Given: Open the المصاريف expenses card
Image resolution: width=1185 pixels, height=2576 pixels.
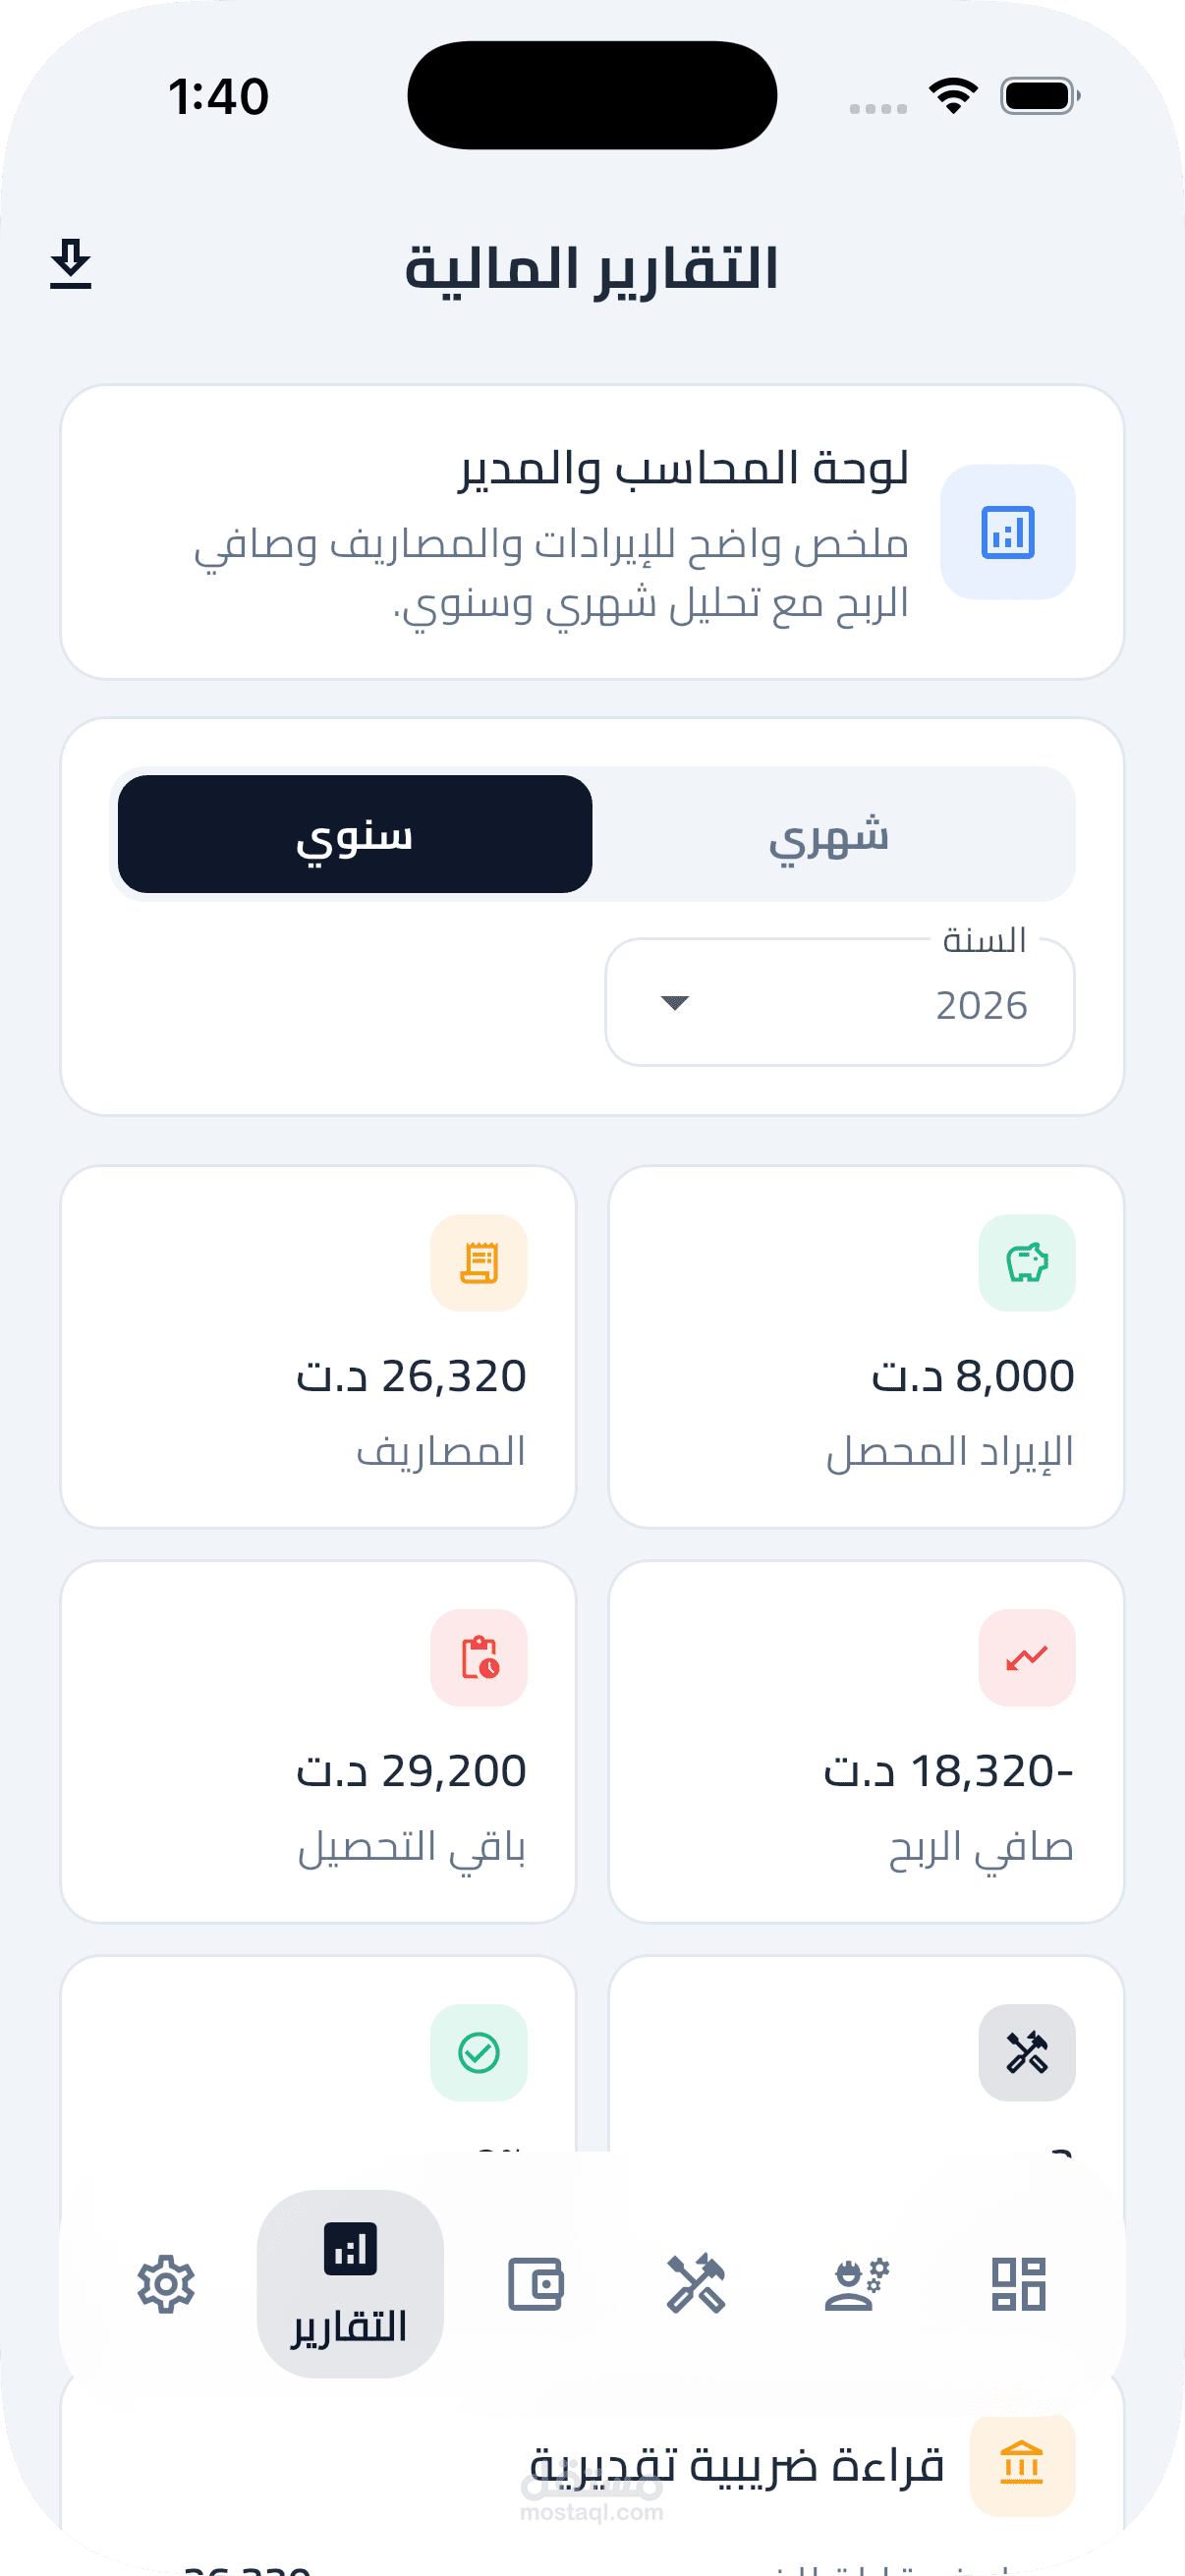Looking at the screenshot, I should pyautogui.click(x=318, y=1346).
